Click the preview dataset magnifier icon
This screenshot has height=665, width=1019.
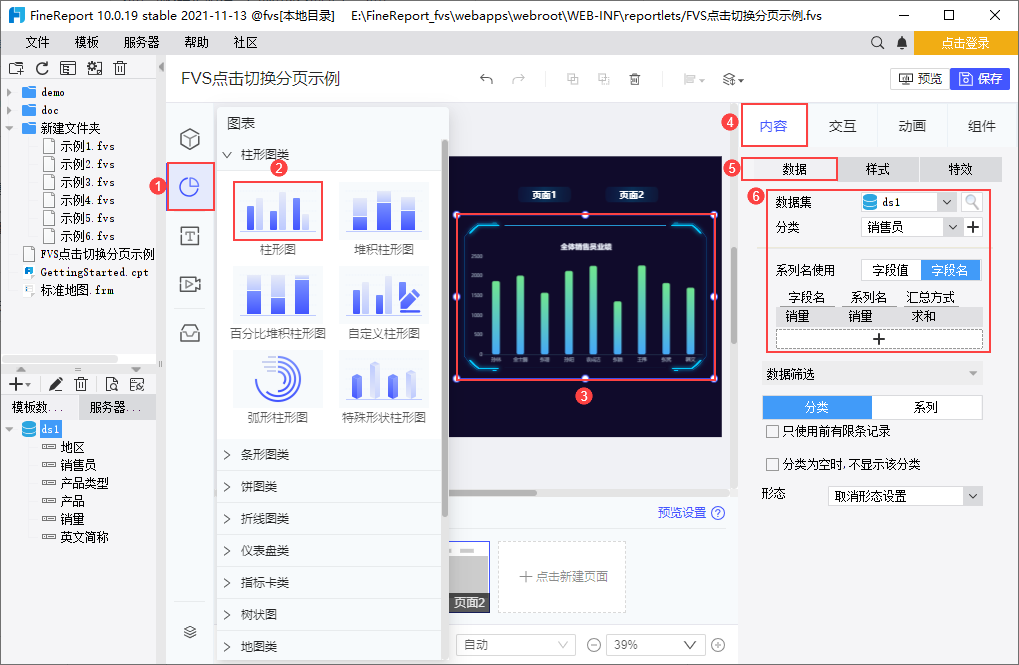(x=112, y=384)
